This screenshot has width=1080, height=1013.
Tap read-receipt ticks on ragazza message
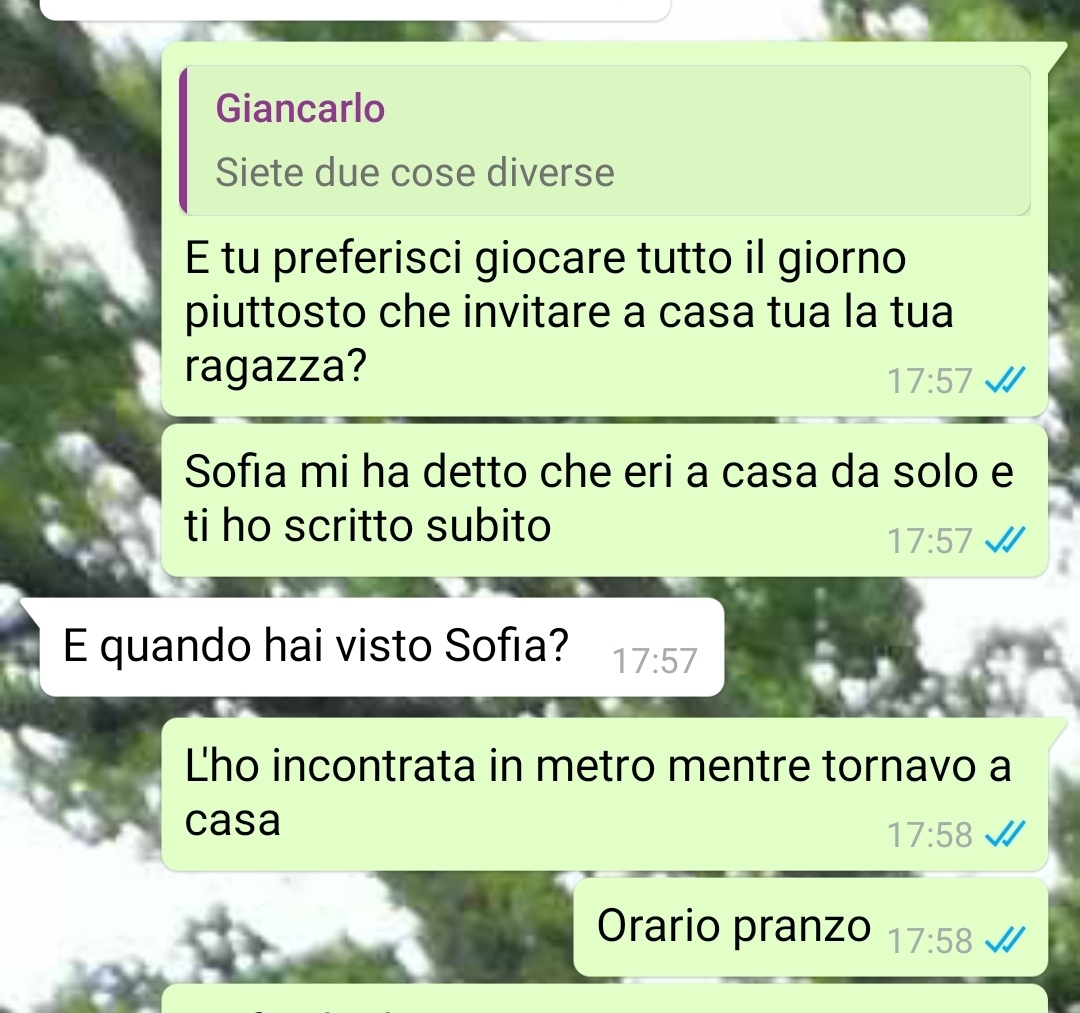(1006, 380)
